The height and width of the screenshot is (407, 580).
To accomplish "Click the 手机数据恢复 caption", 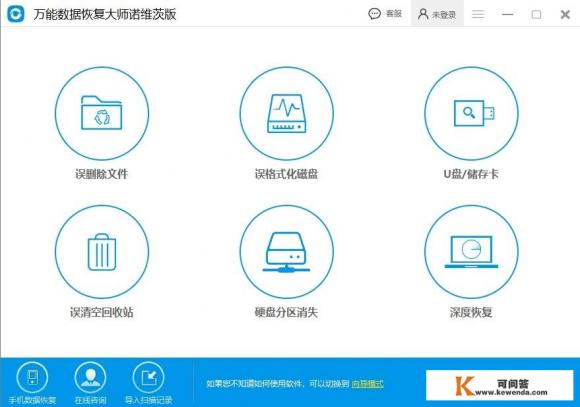I will click(32, 400).
